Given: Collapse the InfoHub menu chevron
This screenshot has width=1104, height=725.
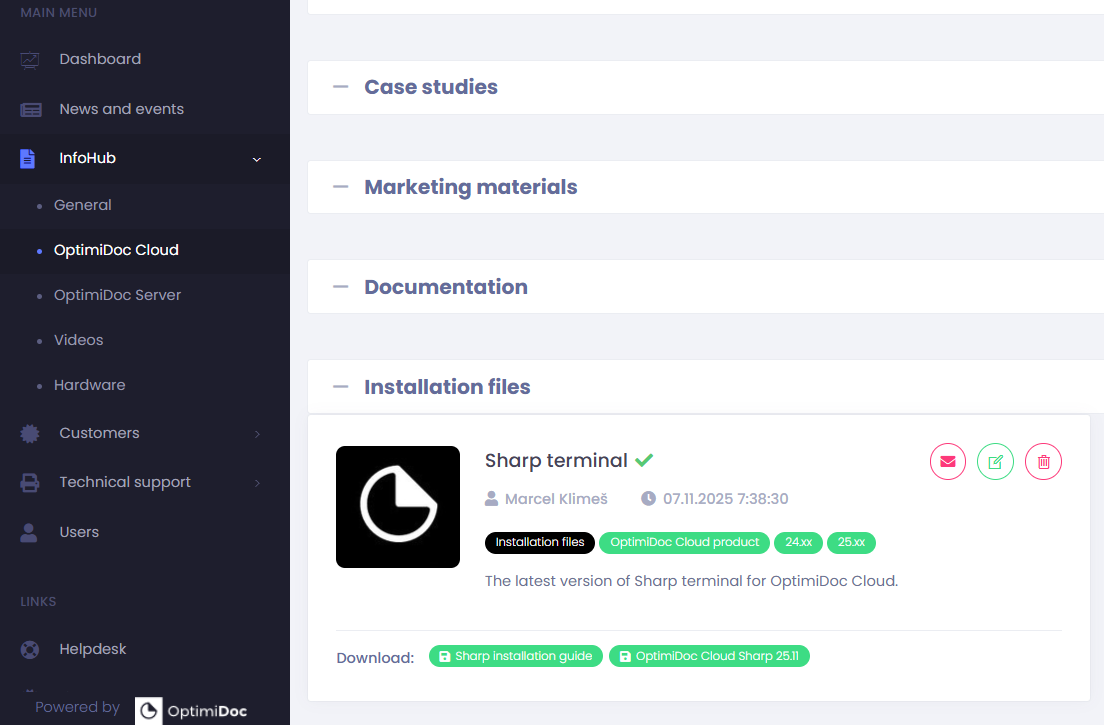Looking at the screenshot, I should point(257,160).
